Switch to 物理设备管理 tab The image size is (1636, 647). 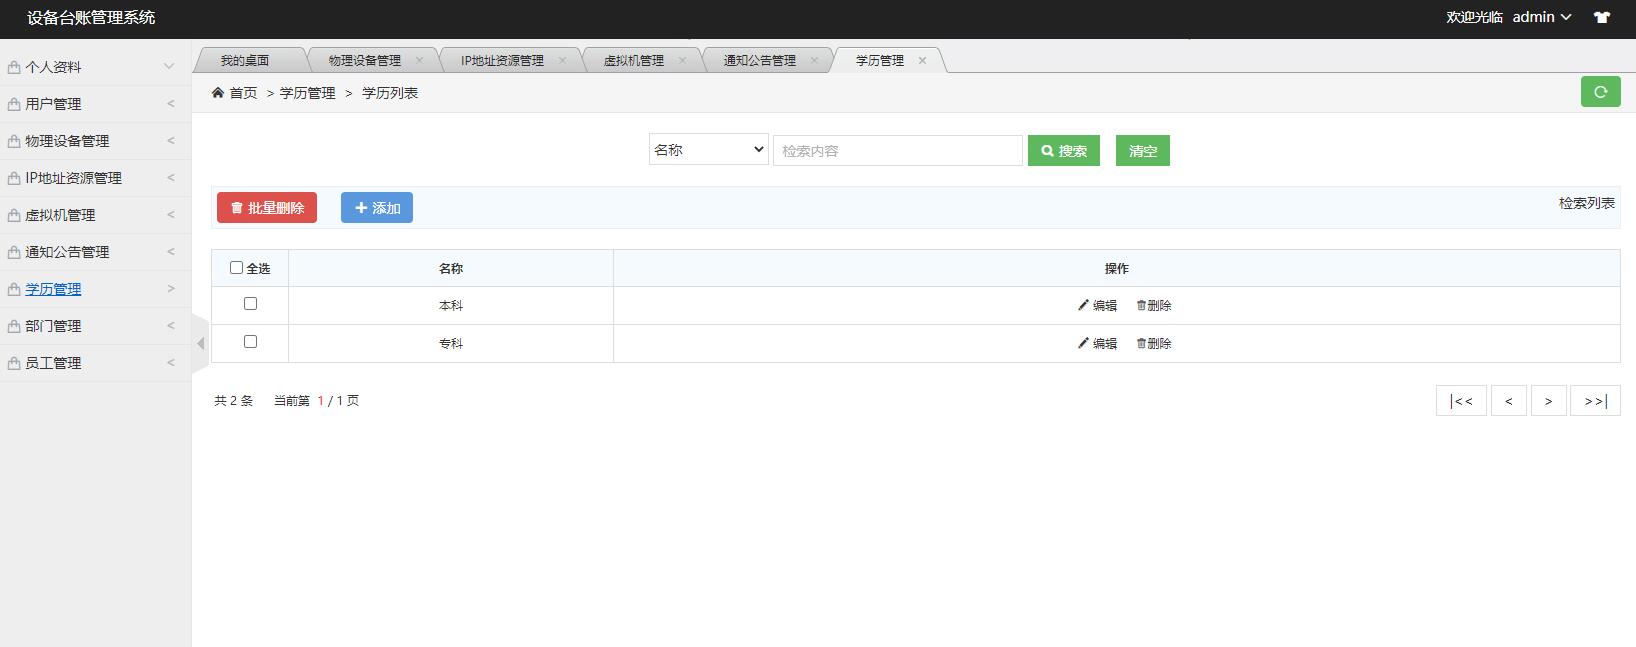click(365, 60)
